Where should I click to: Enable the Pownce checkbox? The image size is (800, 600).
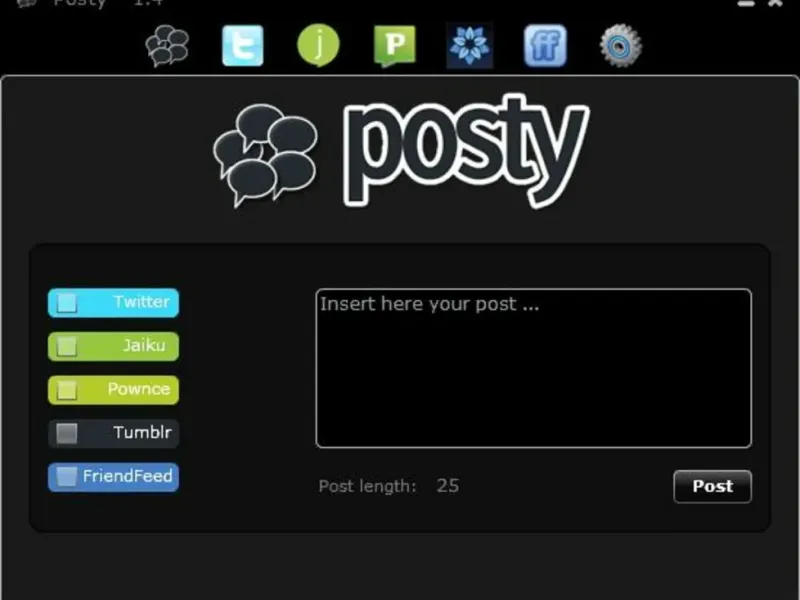67,390
